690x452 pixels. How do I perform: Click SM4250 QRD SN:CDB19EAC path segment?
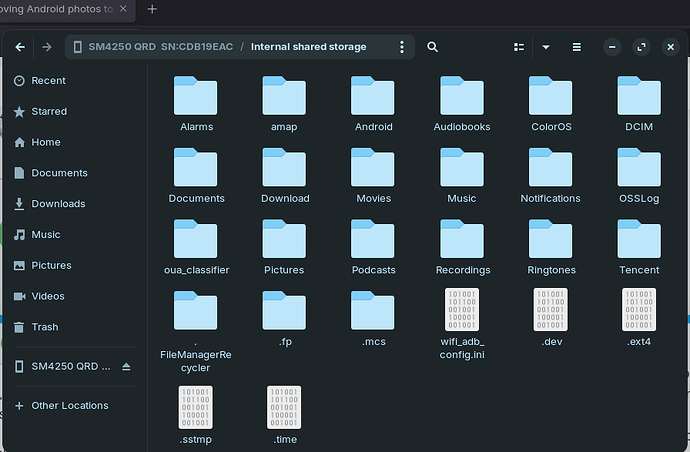point(161,47)
